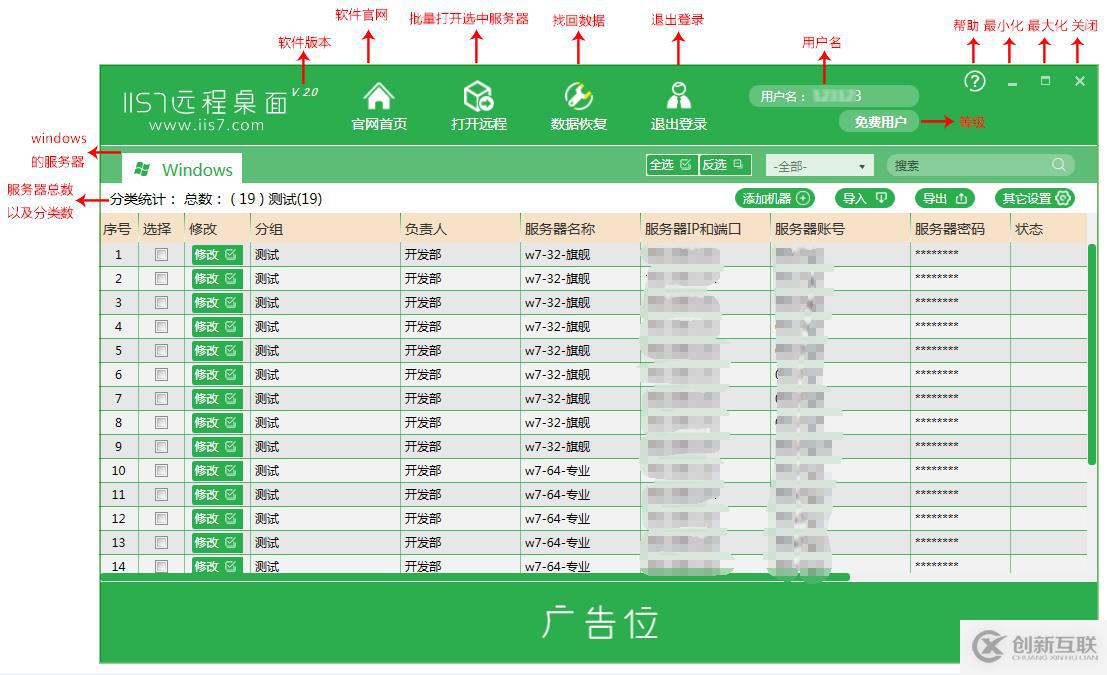Click the 打开远程 remote desktop icon
The image size is (1107, 675).
tap(478, 97)
